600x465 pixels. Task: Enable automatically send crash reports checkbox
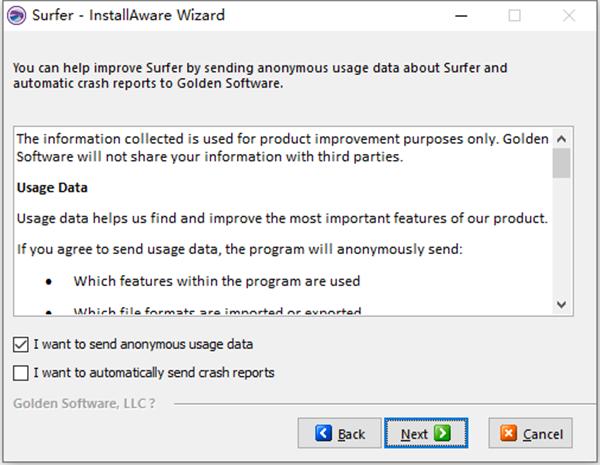[21, 373]
